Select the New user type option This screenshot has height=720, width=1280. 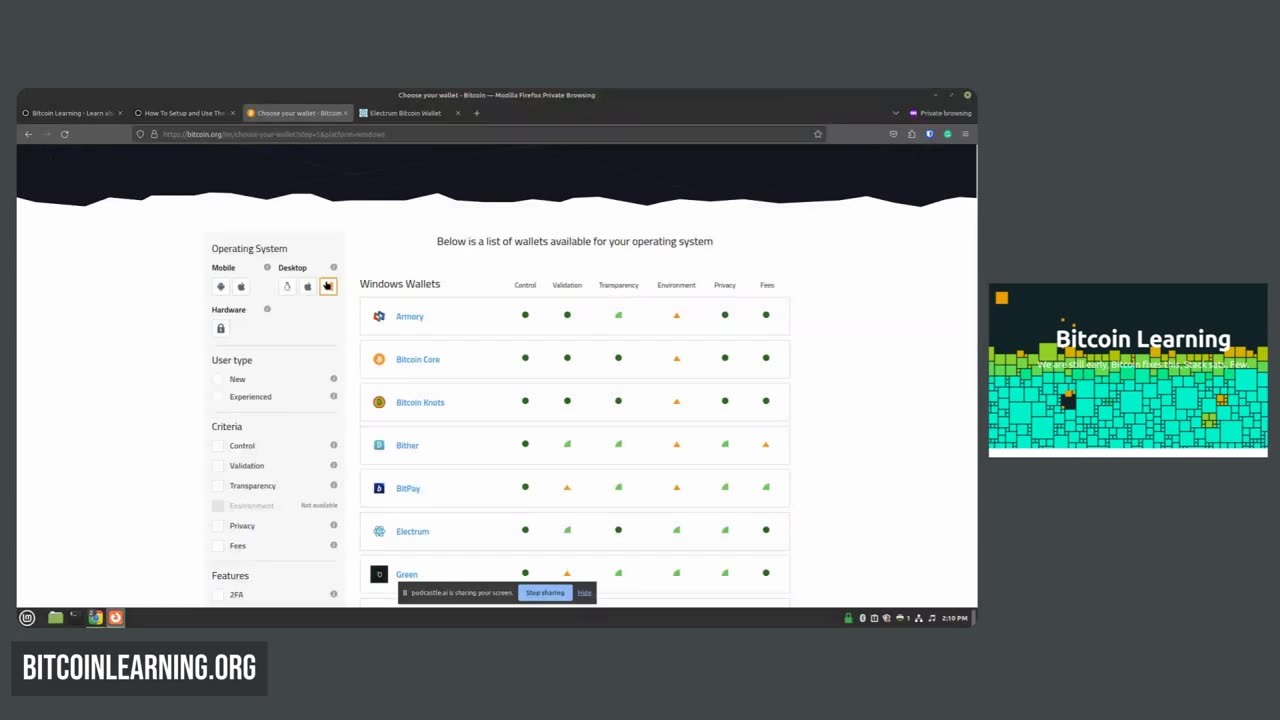(x=218, y=379)
